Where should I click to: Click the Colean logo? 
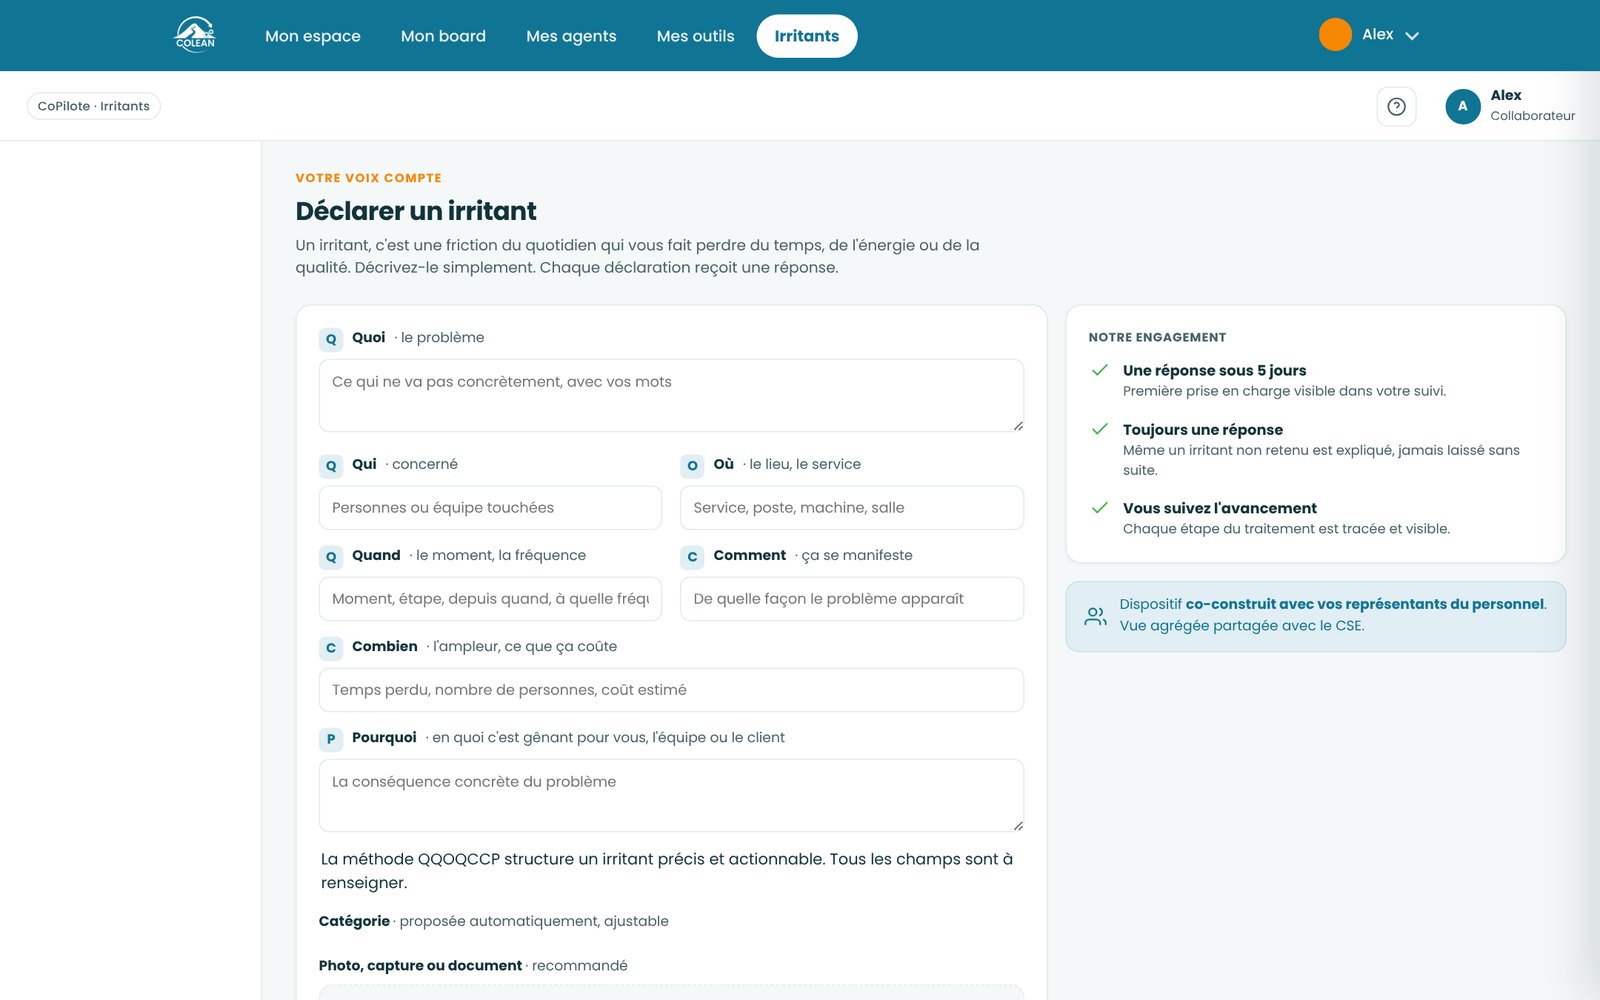point(195,35)
